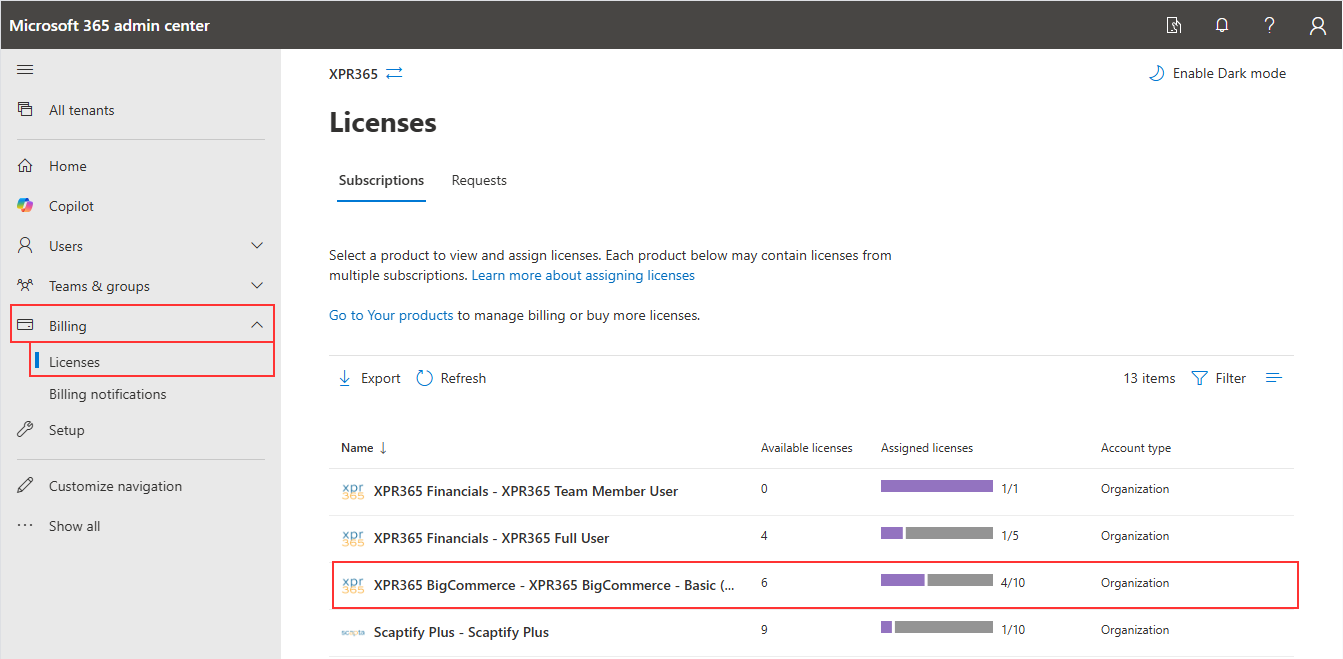Refresh the subscriptions list

coord(451,377)
